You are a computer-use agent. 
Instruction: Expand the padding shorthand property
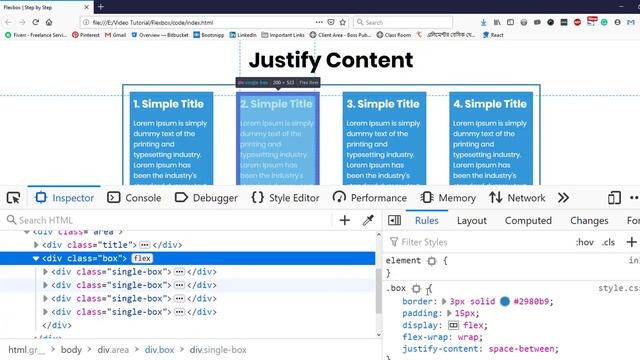(x=449, y=313)
